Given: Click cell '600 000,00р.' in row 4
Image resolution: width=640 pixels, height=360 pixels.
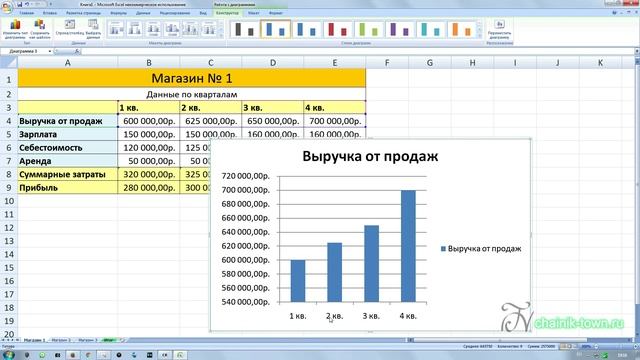Looking at the screenshot, I should (149, 121).
